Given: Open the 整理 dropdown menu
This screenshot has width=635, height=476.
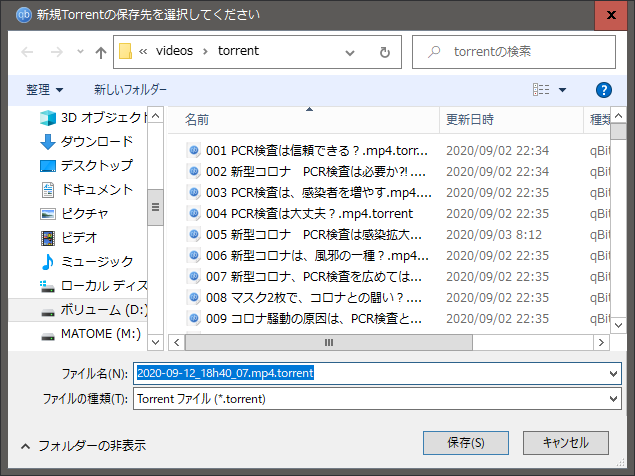Looking at the screenshot, I should [45, 90].
